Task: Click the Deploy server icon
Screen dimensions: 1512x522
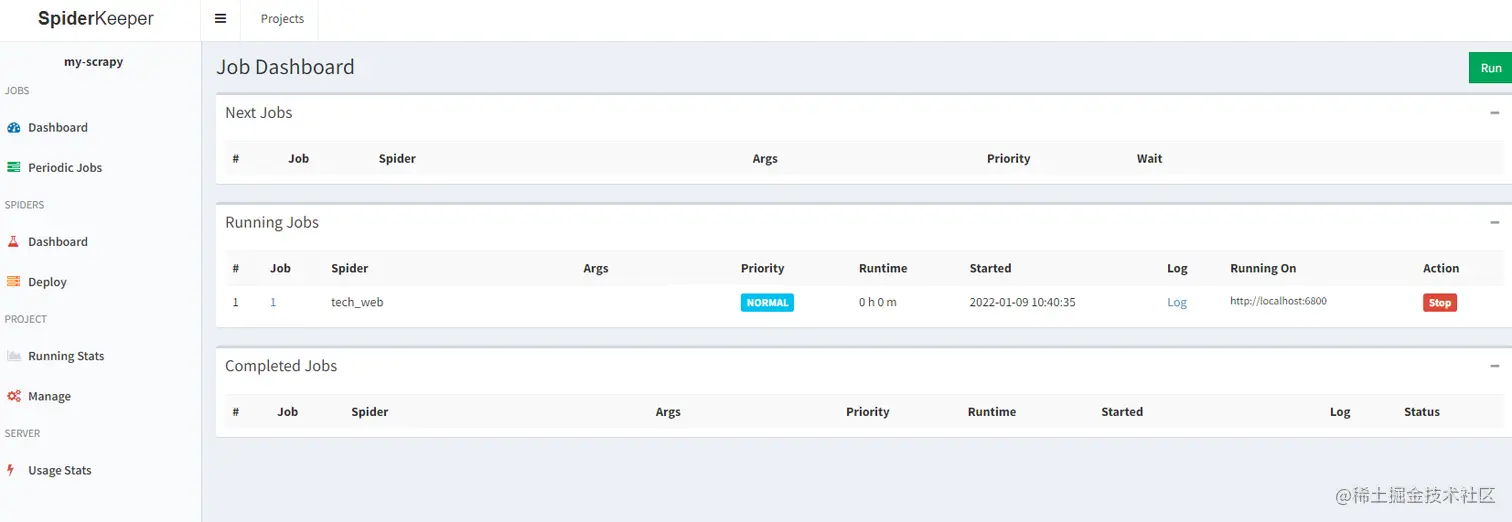Action: (x=14, y=281)
